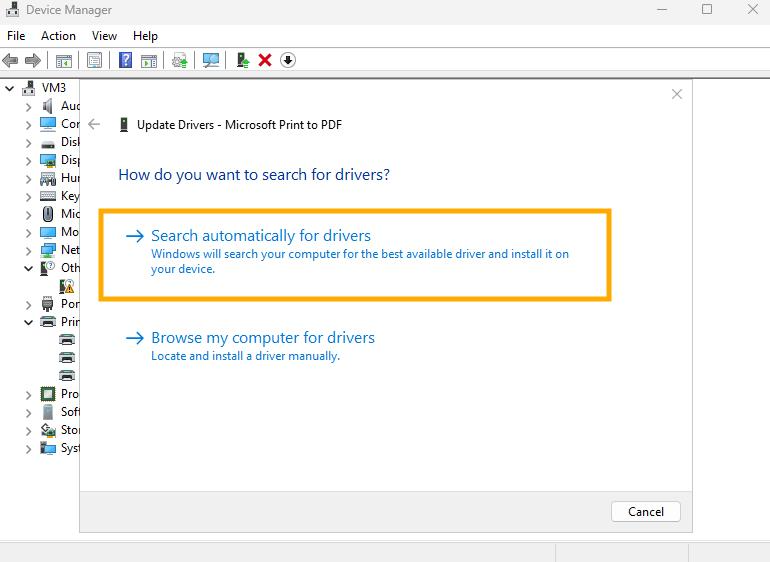This screenshot has width=770, height=562.
Task: Expand the Disk drives chevron
Action: tap(28, 143)
